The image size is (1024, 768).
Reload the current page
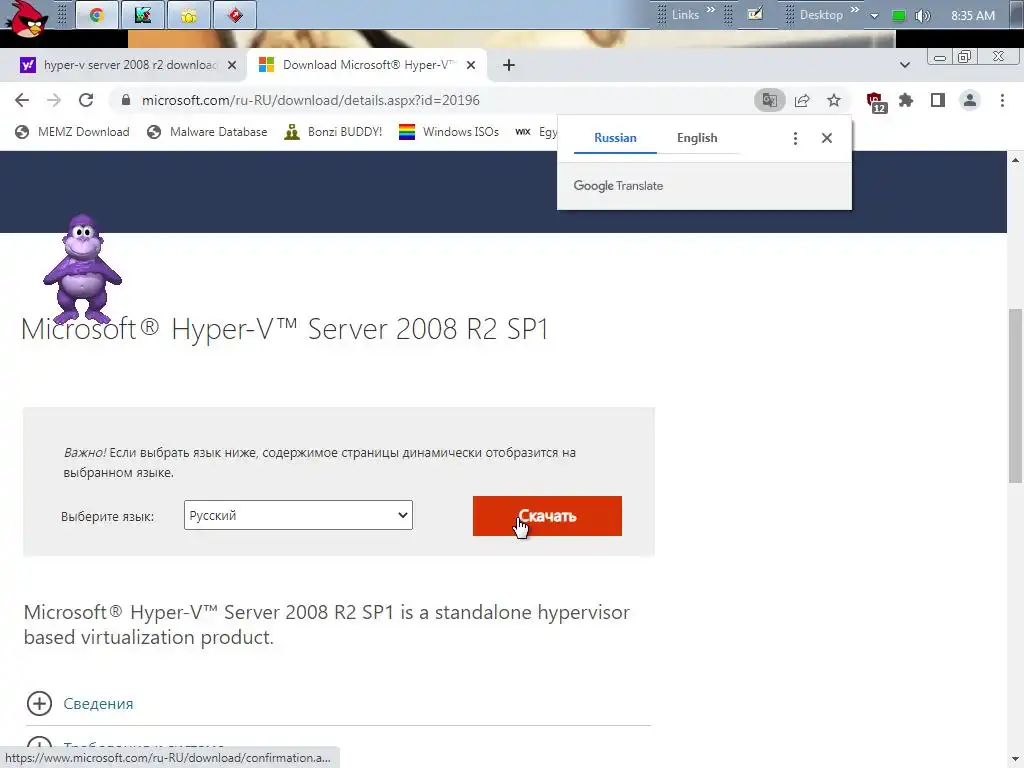[86, 100]
